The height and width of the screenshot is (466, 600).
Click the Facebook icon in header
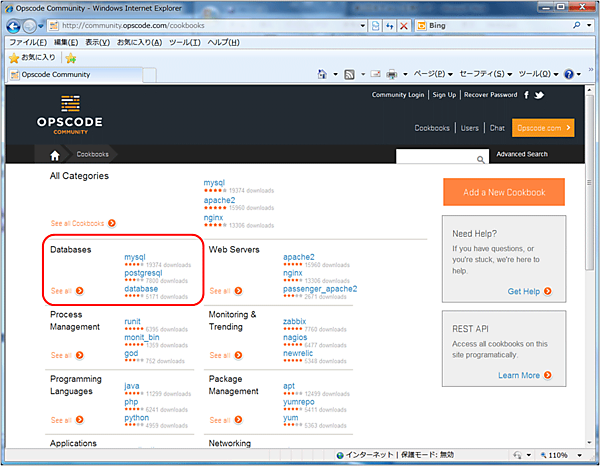click(x=527, y=95)
